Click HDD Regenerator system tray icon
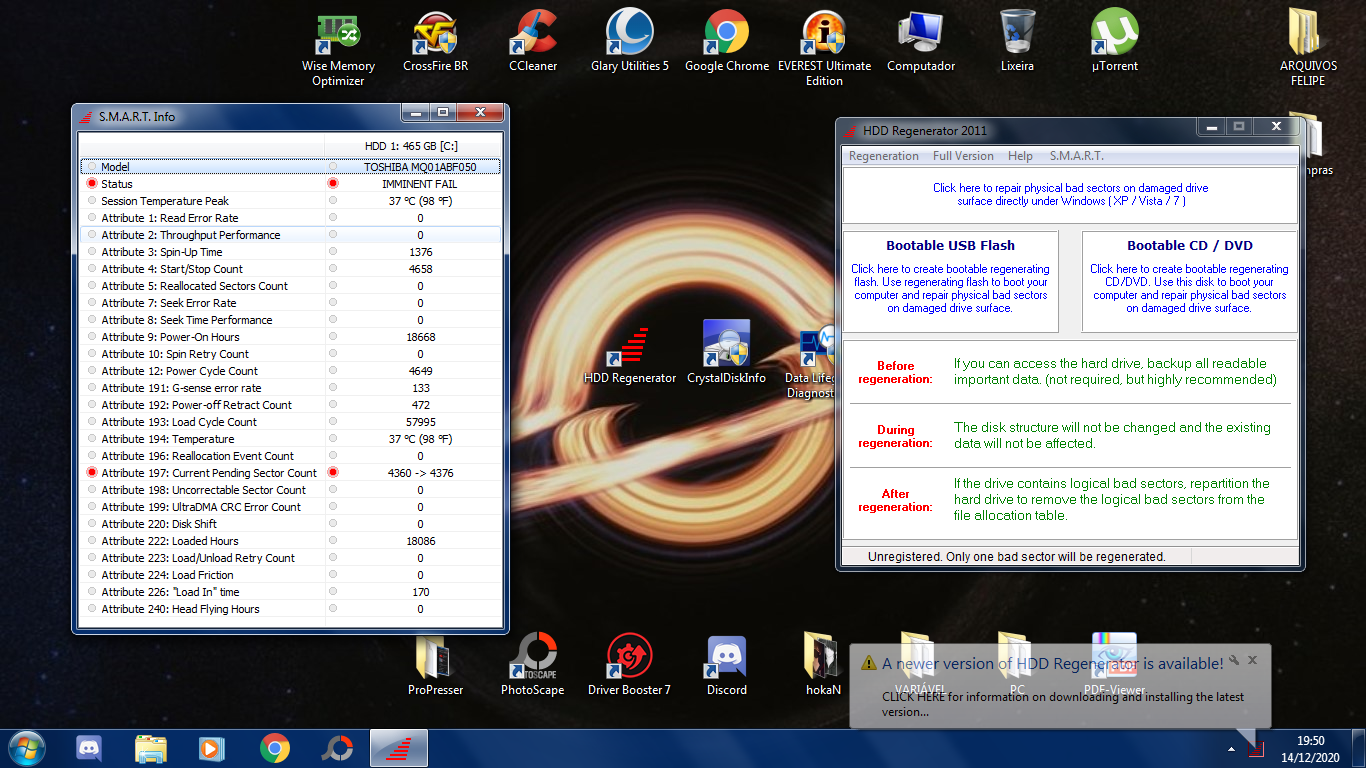Screen dimensions: 1366x768 1255,749
